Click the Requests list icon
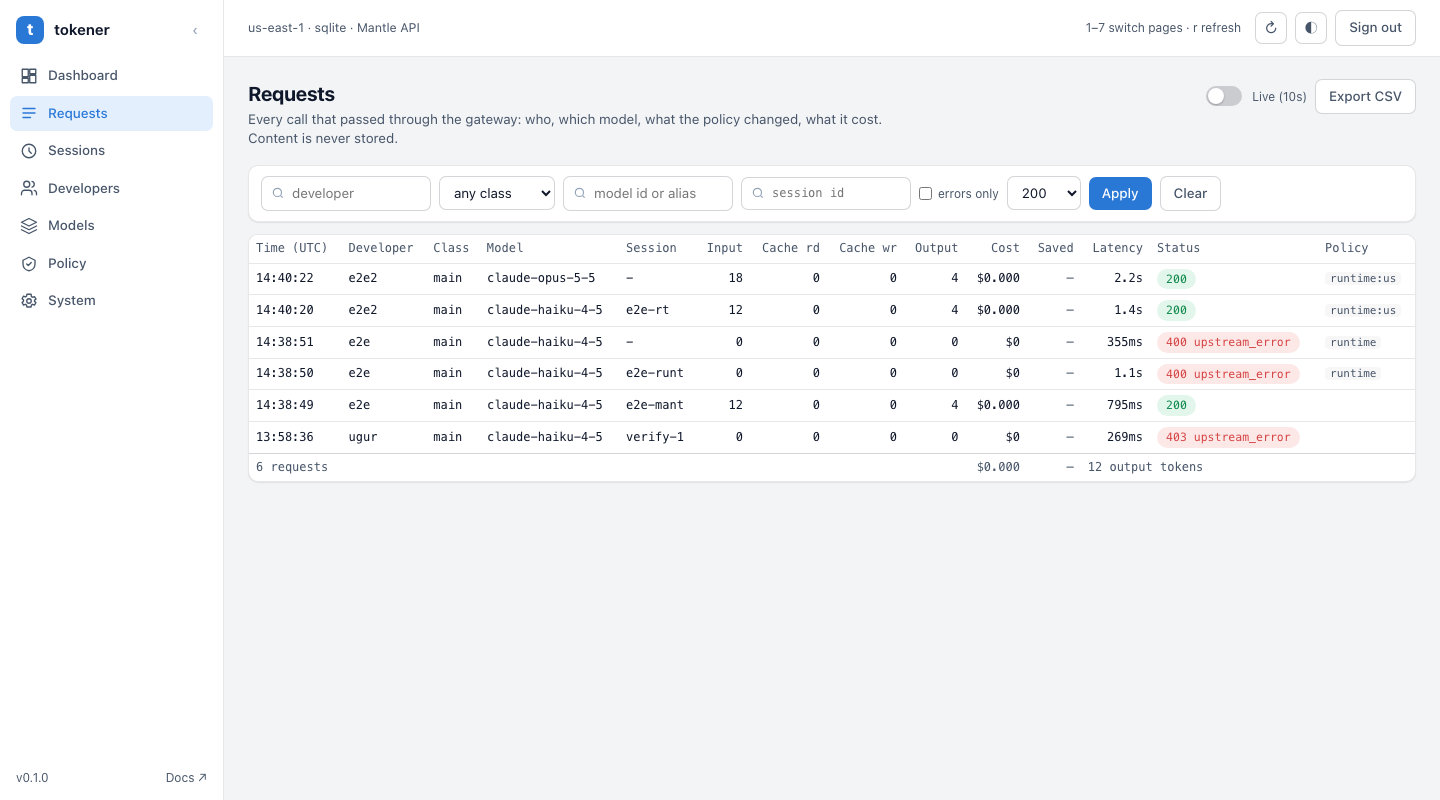Viewport: 1440px width, 800px height. [x=29, y=113]
